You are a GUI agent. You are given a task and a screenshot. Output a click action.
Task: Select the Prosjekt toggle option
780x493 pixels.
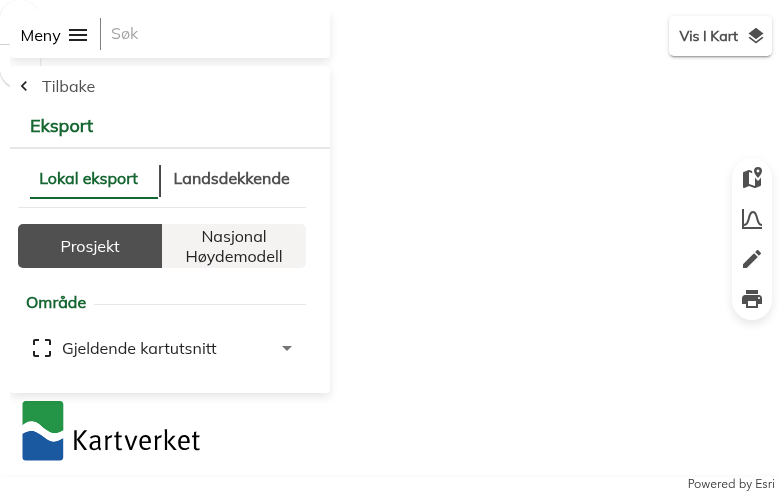coord(90,246)
